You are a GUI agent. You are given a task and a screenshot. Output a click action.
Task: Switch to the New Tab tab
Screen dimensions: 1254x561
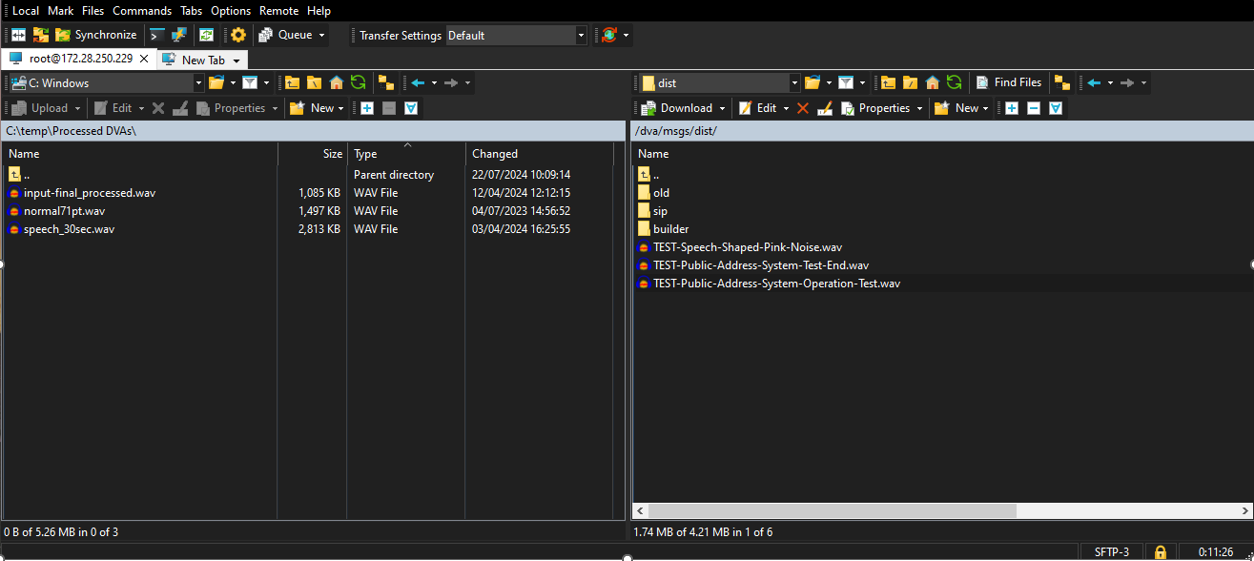tap(202, 60)
